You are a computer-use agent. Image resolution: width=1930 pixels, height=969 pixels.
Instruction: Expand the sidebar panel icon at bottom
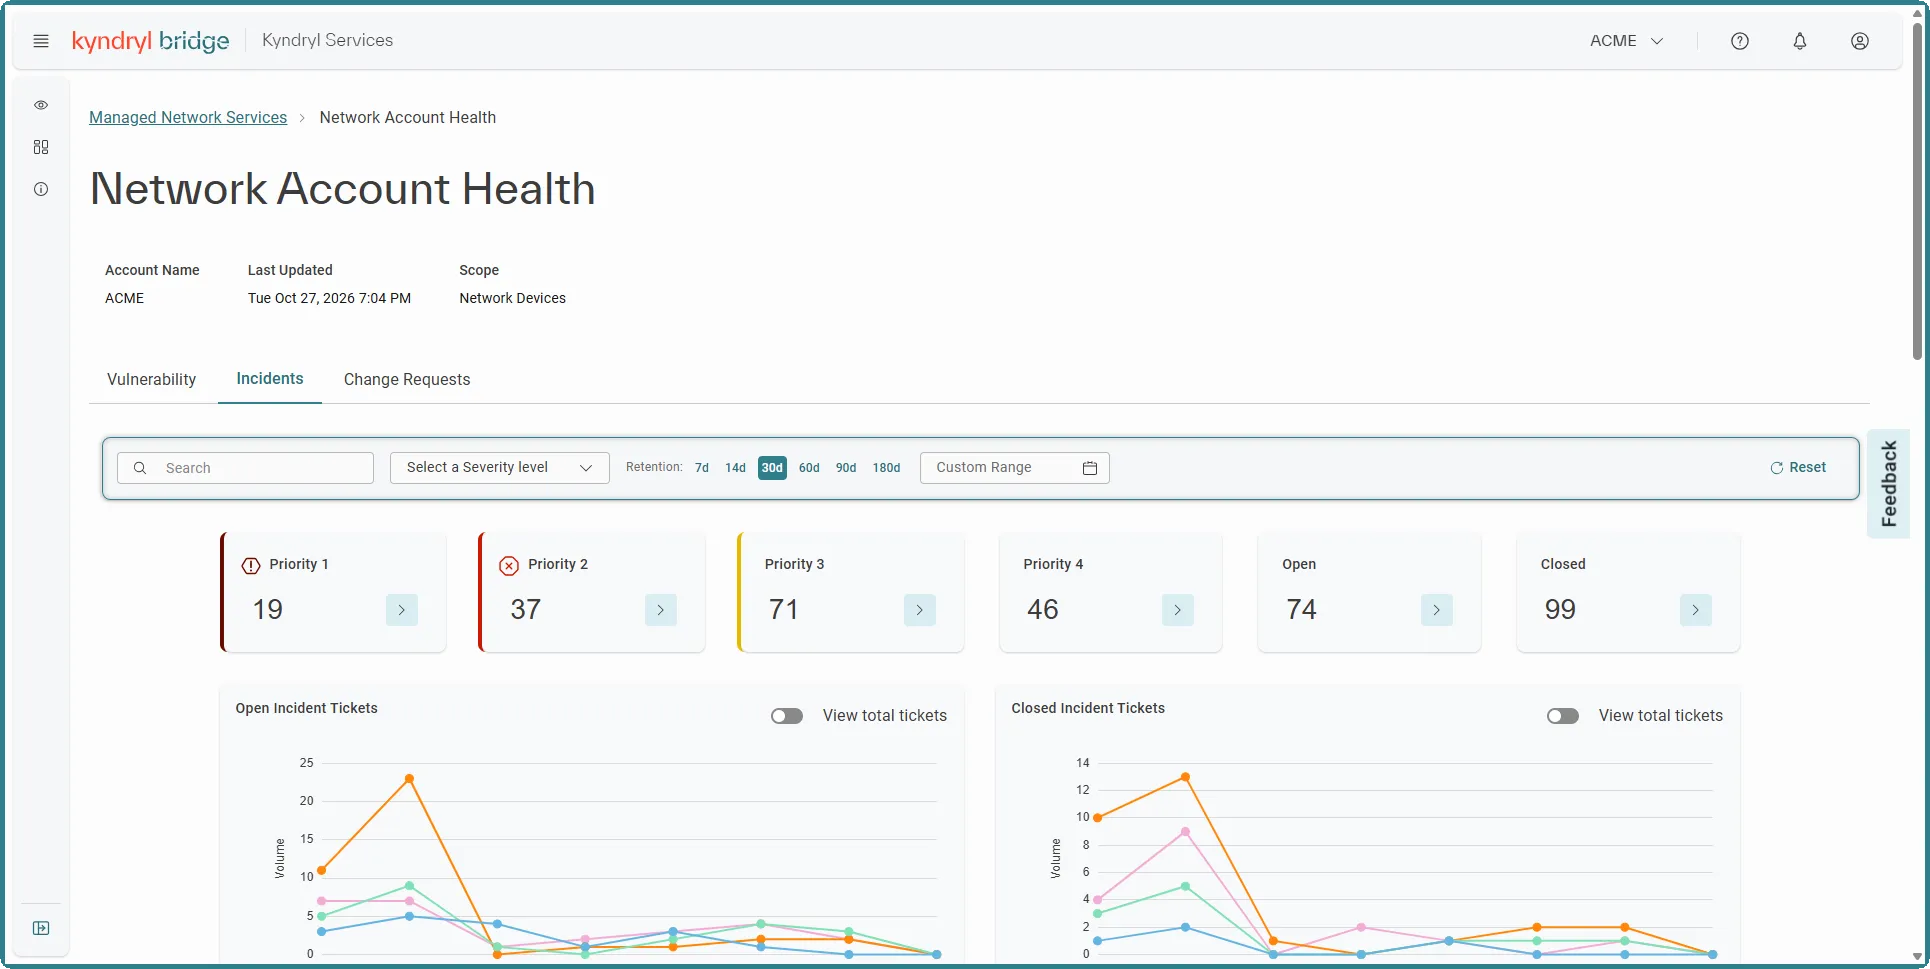click(x=41, y=928)
